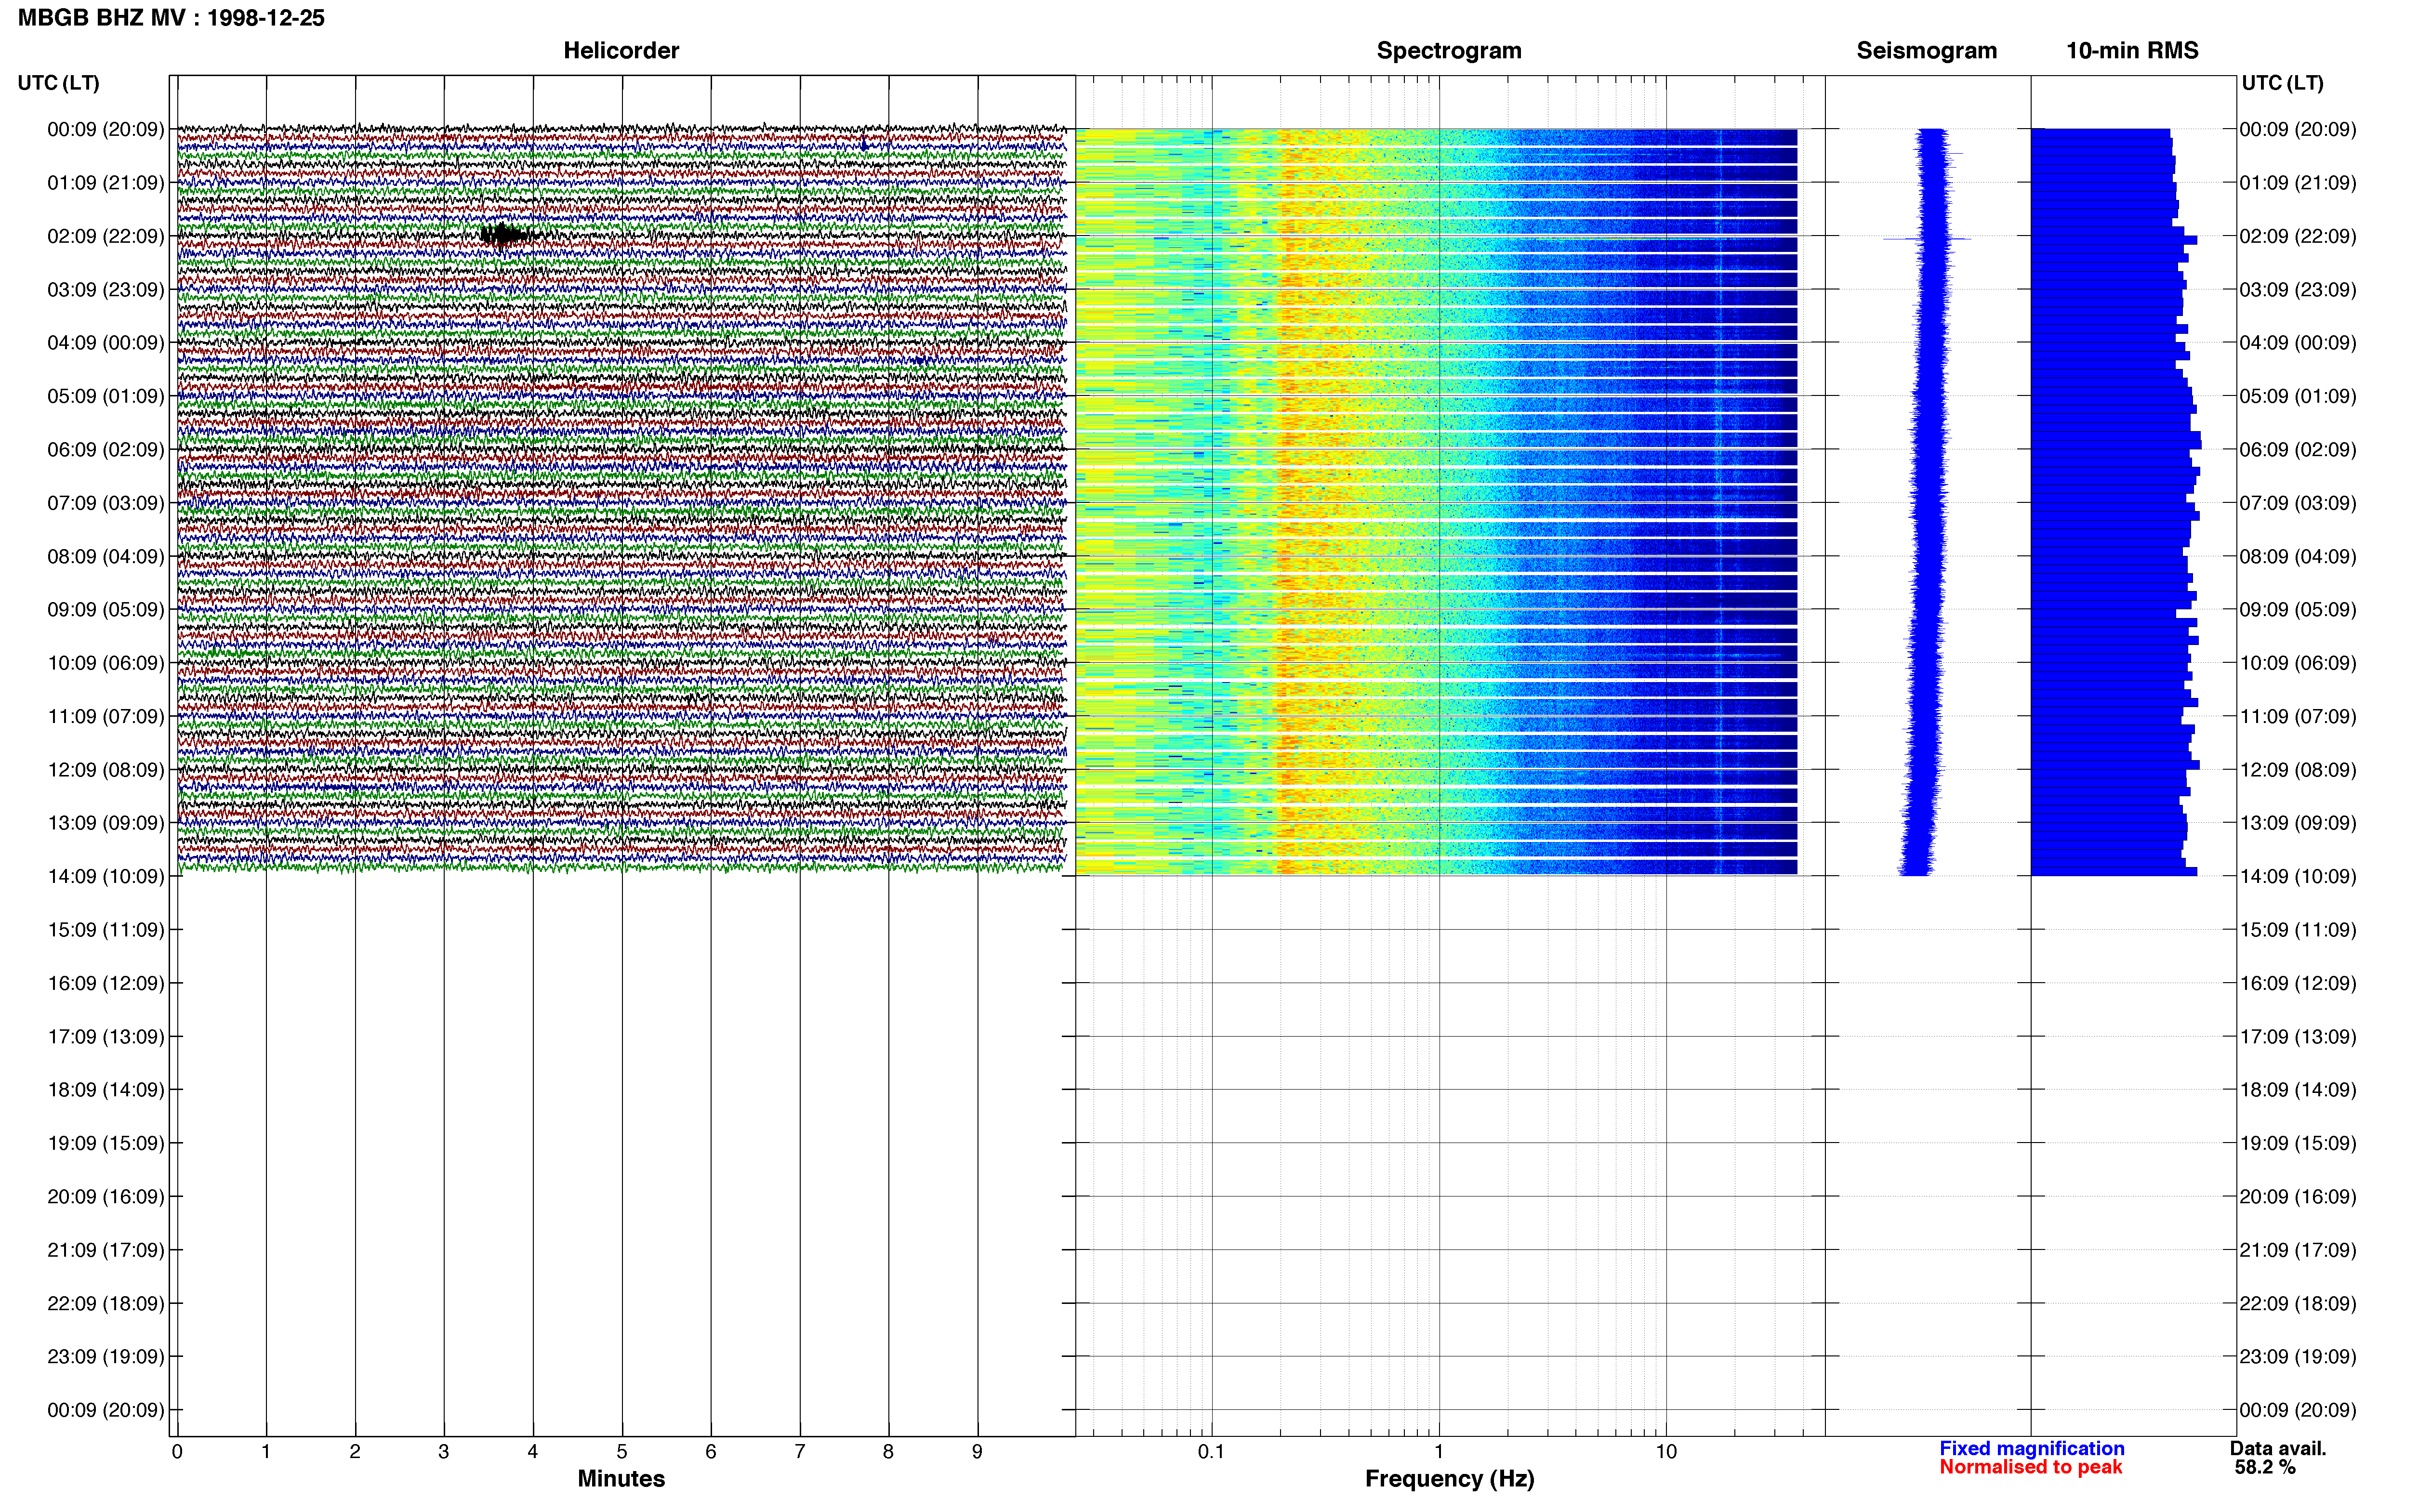The image size is (2418, 1512).
Task: Click right time label 18:09 (14:09)
Action: [2298, 1090]
